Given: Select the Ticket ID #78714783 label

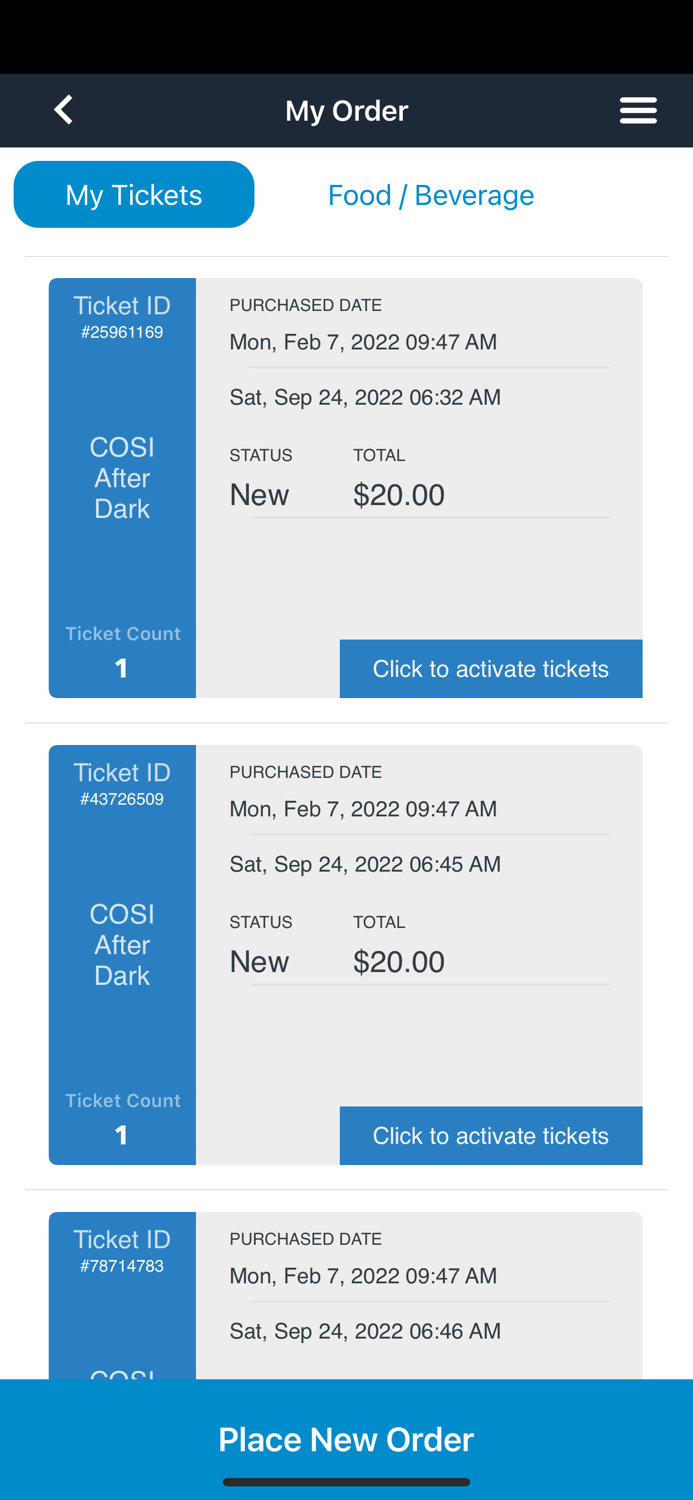Looking at the screenshot, I should tap(122, 1251).
